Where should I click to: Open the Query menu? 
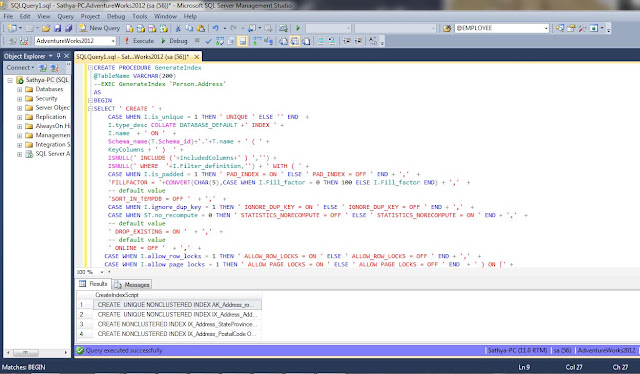[x=65, y=16]
